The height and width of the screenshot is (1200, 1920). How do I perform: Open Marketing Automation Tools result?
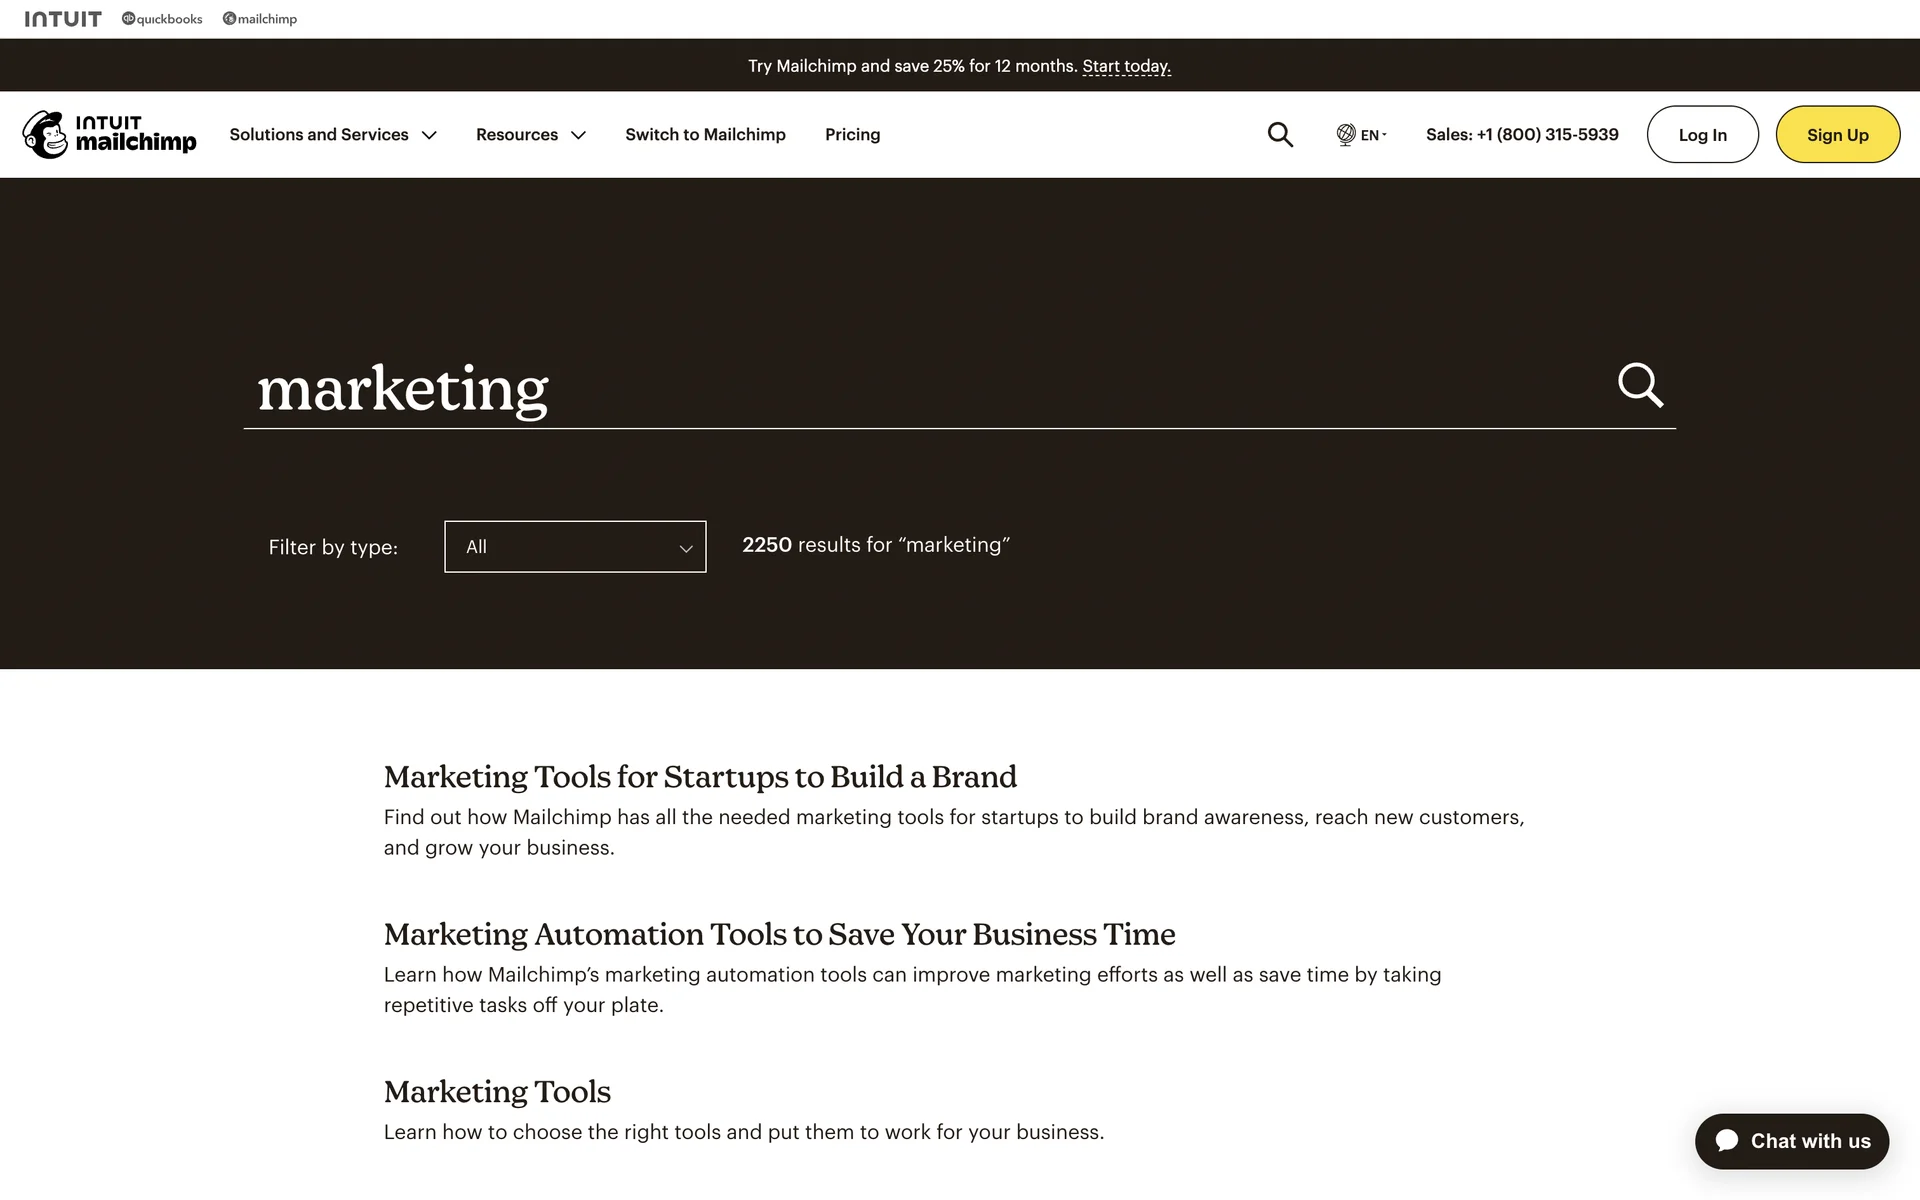779,934
